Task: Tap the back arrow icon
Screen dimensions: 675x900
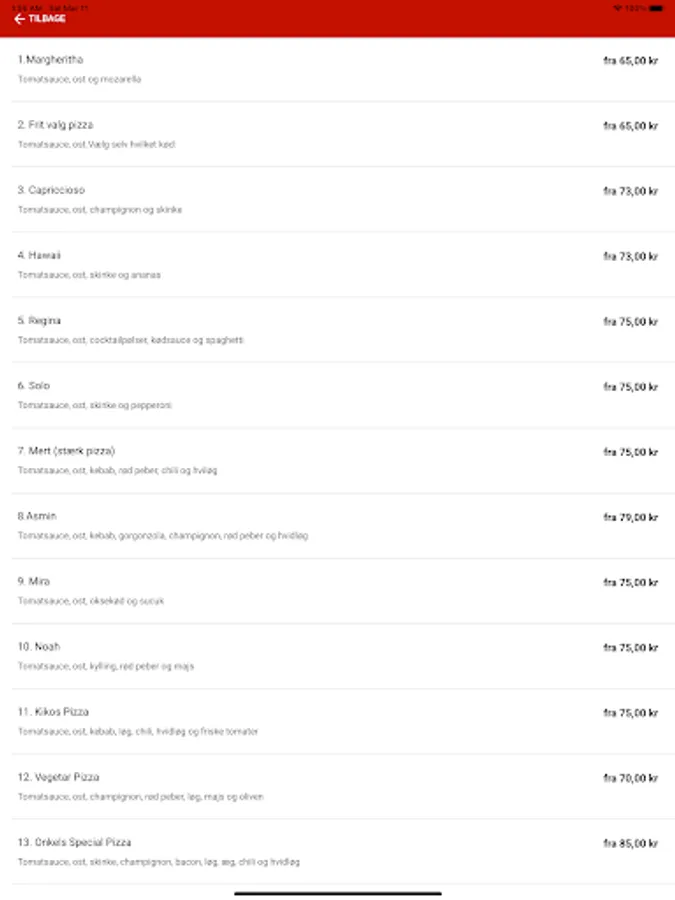Action: click(x=19, y=19)
